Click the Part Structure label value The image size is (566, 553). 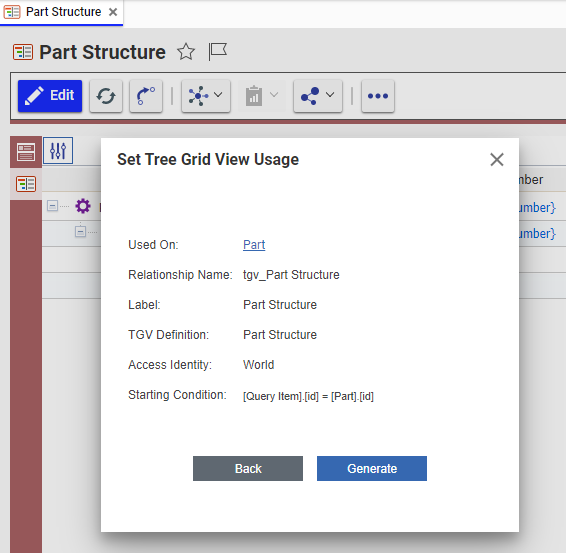coord(280,305)
